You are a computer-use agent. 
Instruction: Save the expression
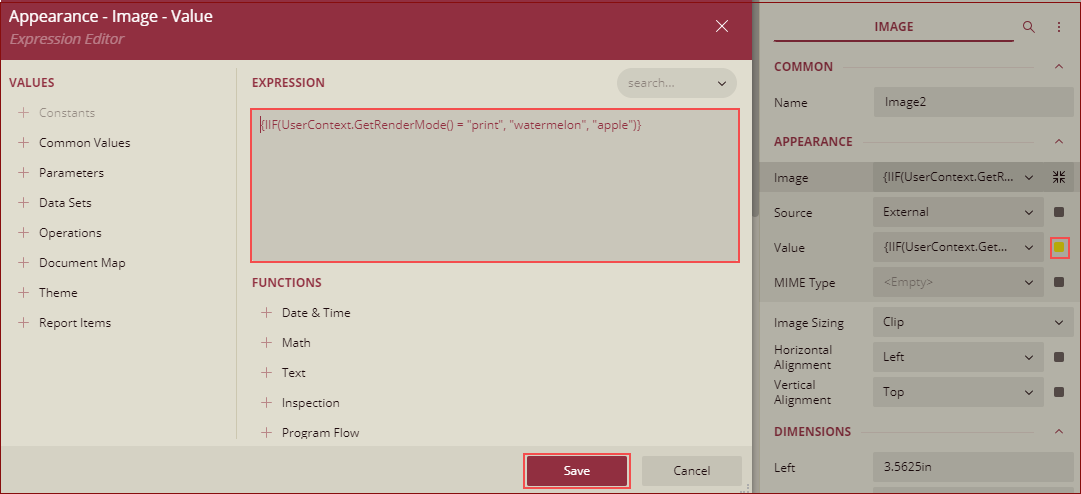coord(577,471)
